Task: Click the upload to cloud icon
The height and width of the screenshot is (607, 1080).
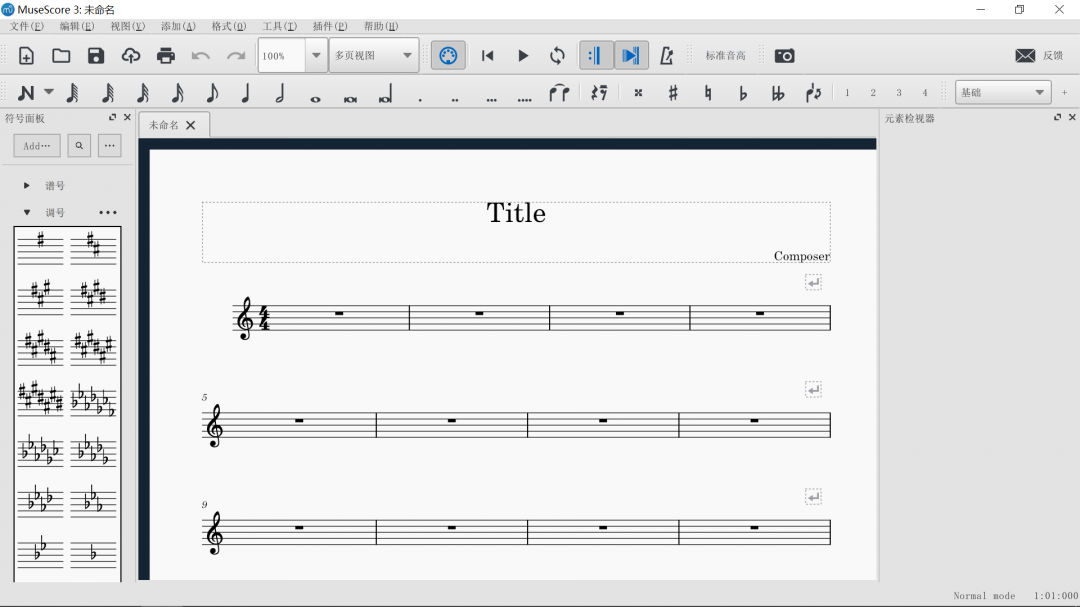Action: pos(131,56)
